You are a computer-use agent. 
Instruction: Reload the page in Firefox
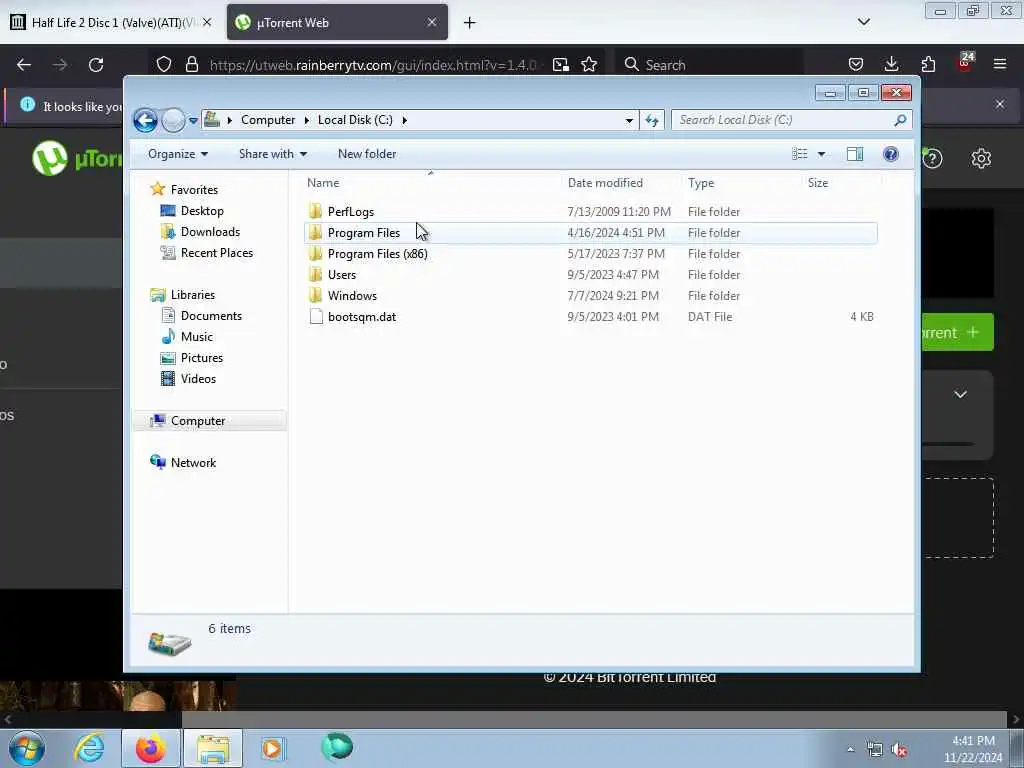(x=96, y=65)
